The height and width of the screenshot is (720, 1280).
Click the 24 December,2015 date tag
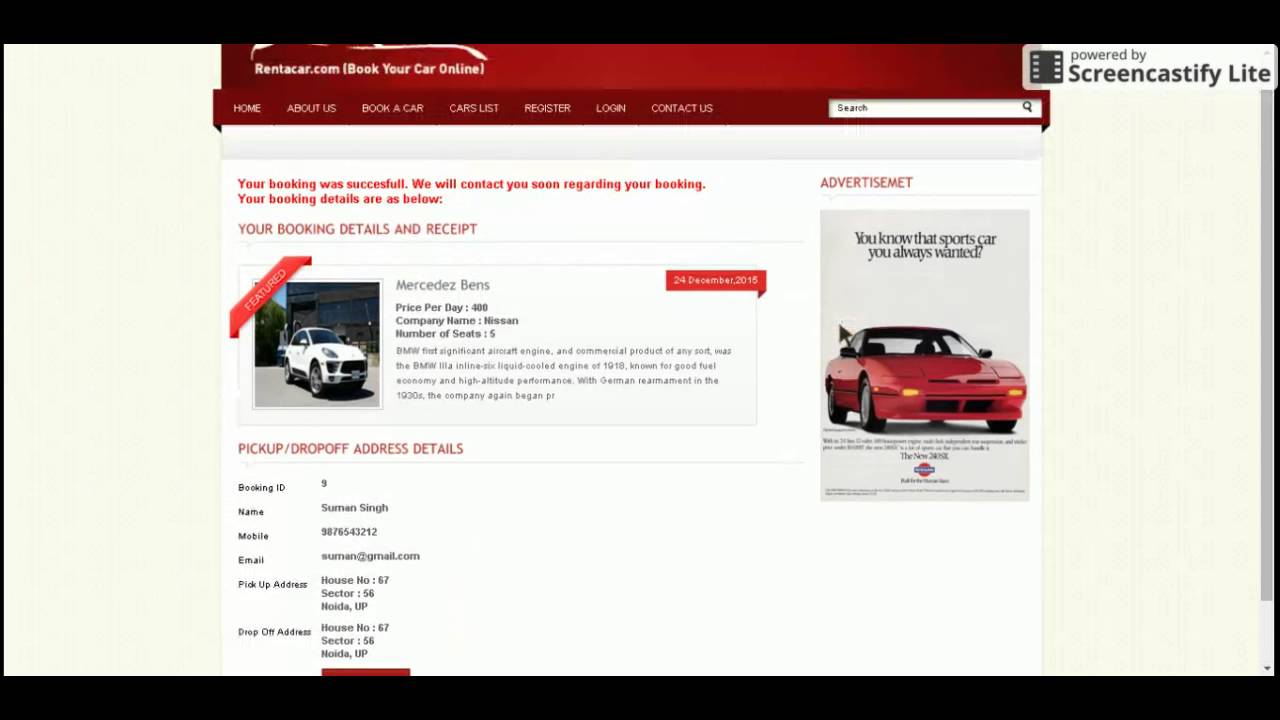pos(716,281)
